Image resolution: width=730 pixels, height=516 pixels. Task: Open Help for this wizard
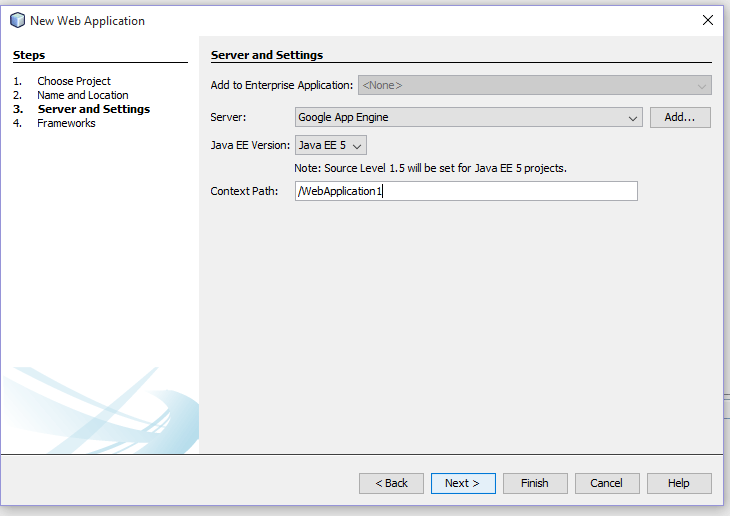(x=679, y=483)
